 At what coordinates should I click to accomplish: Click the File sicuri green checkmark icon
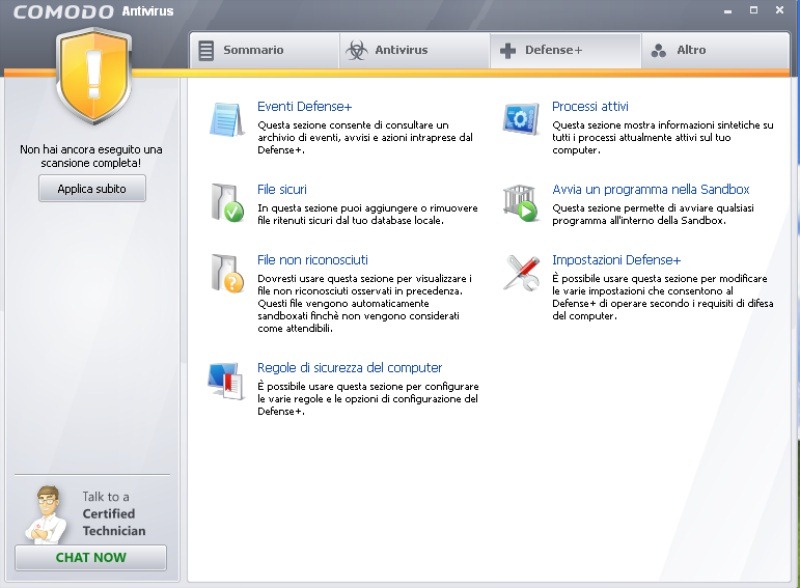pos(227,203)
